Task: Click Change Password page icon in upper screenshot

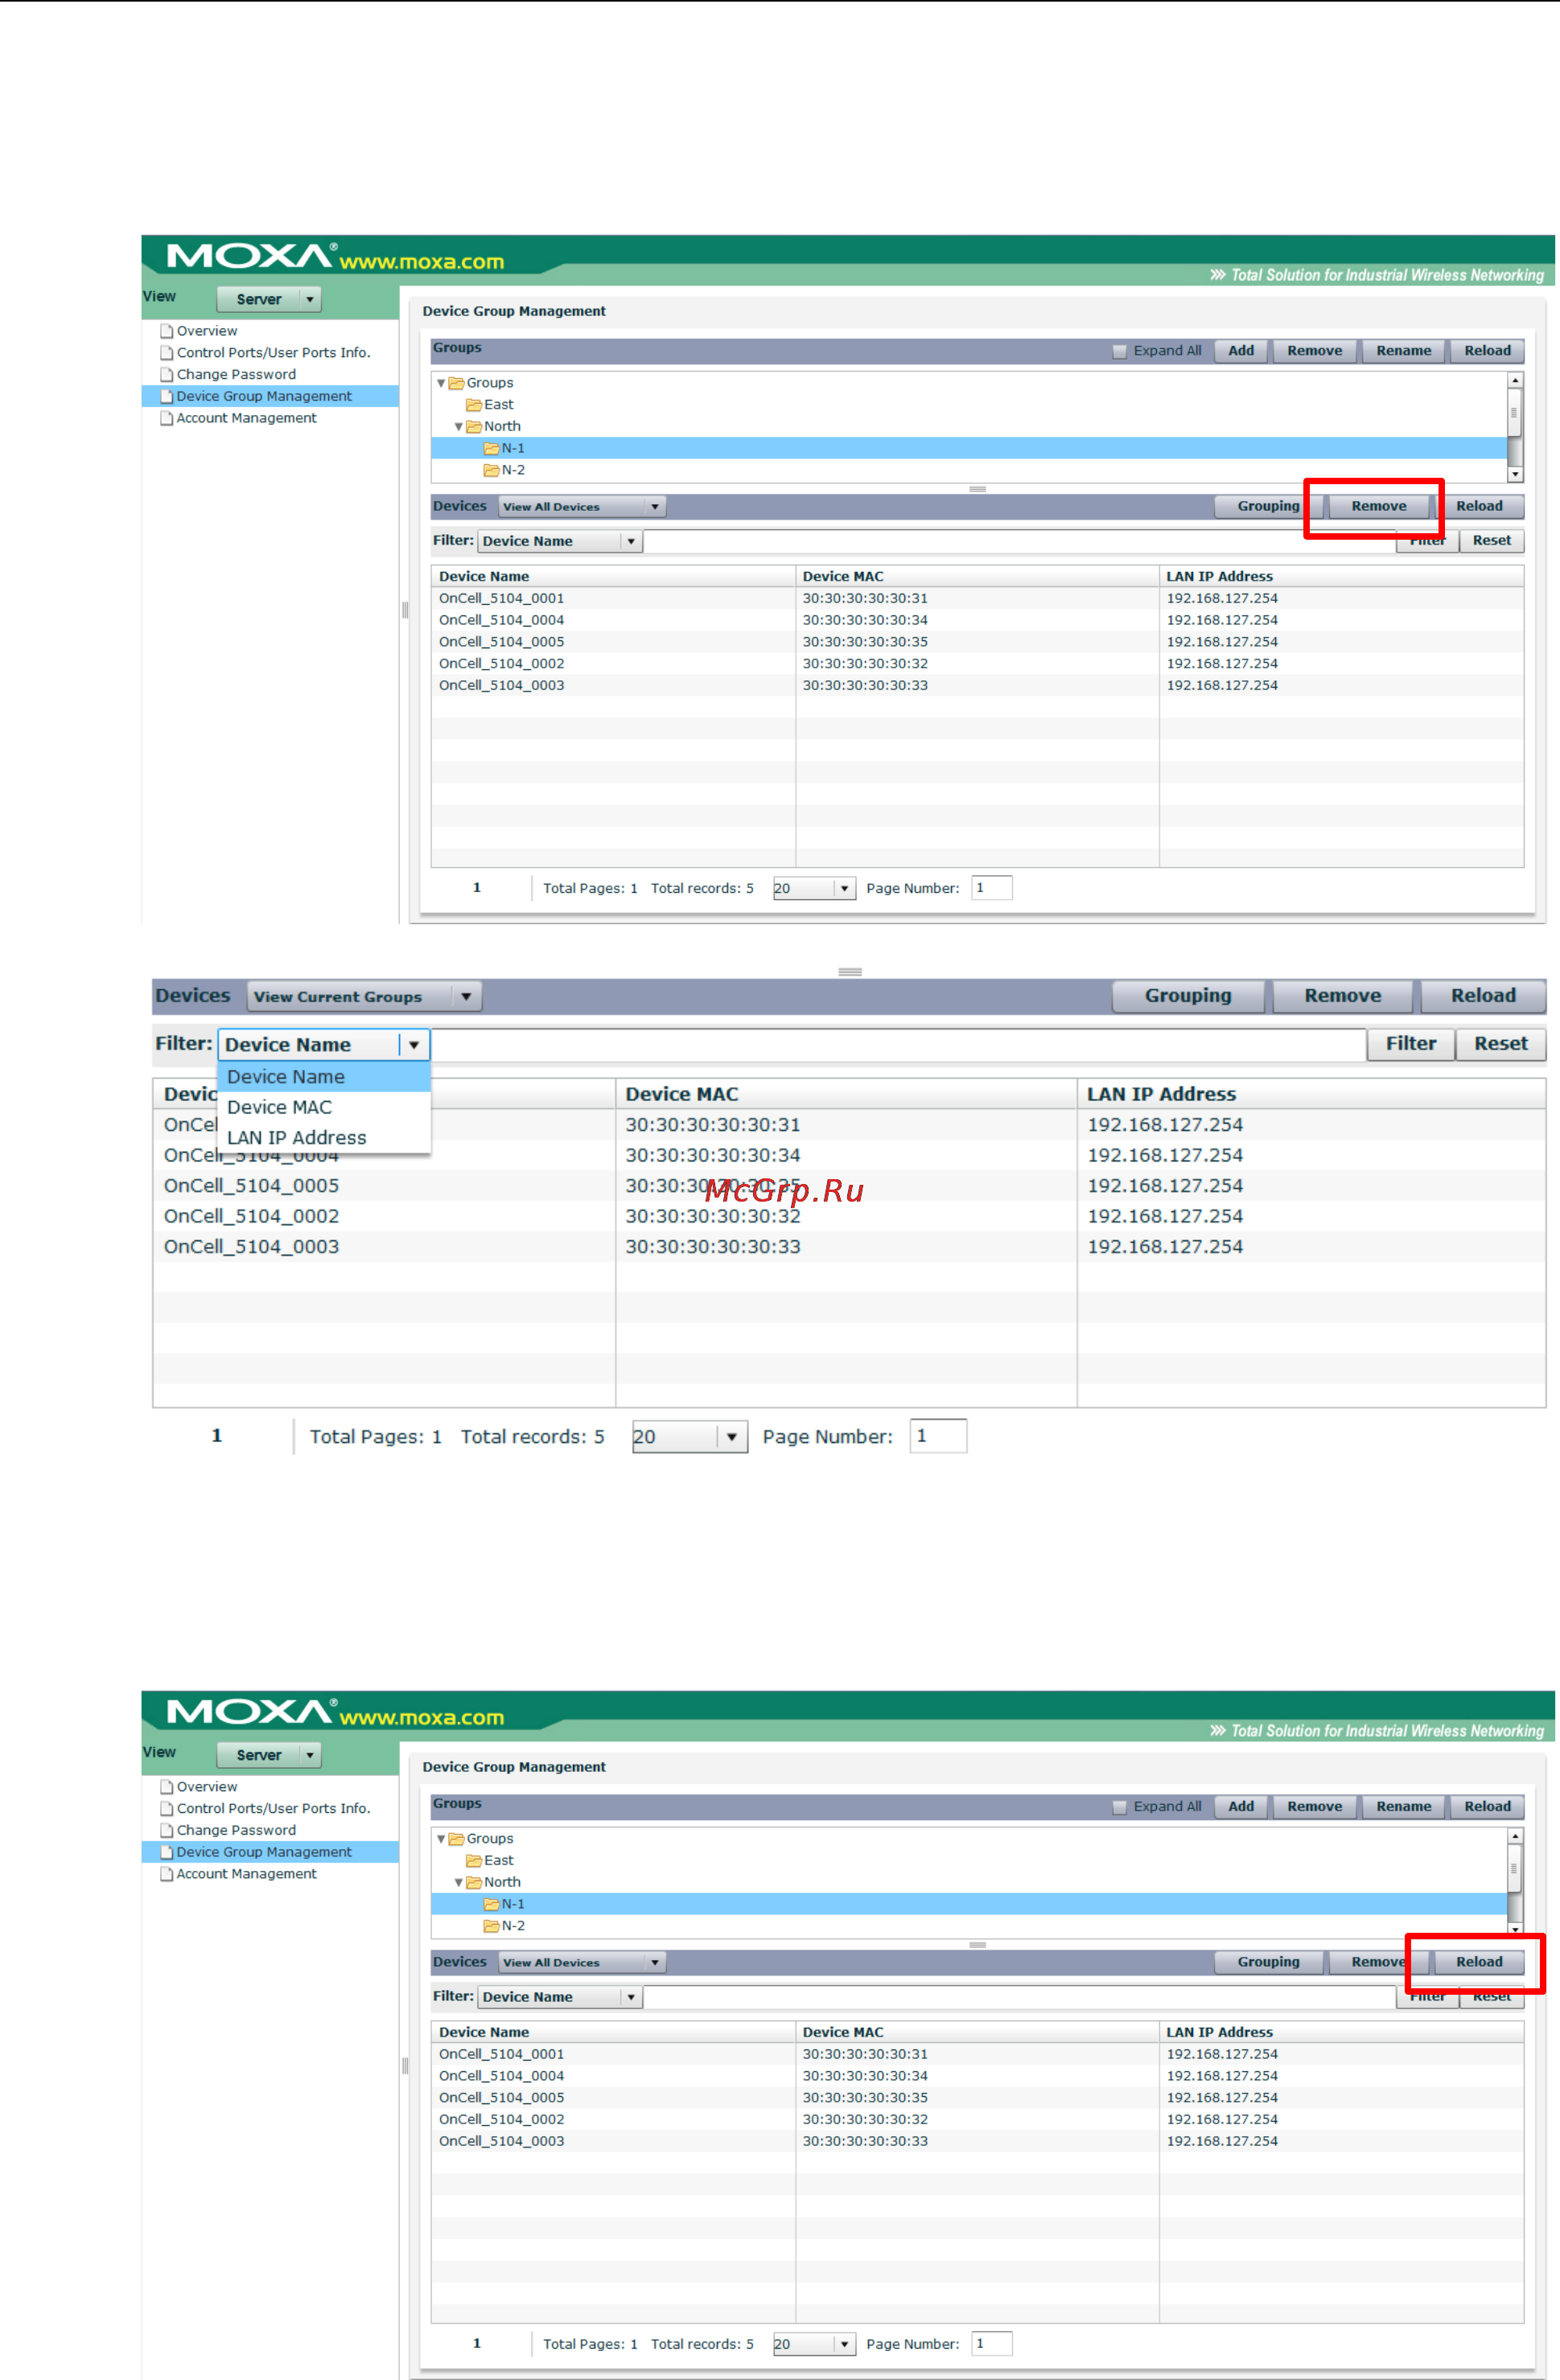Action: (167, 375)
